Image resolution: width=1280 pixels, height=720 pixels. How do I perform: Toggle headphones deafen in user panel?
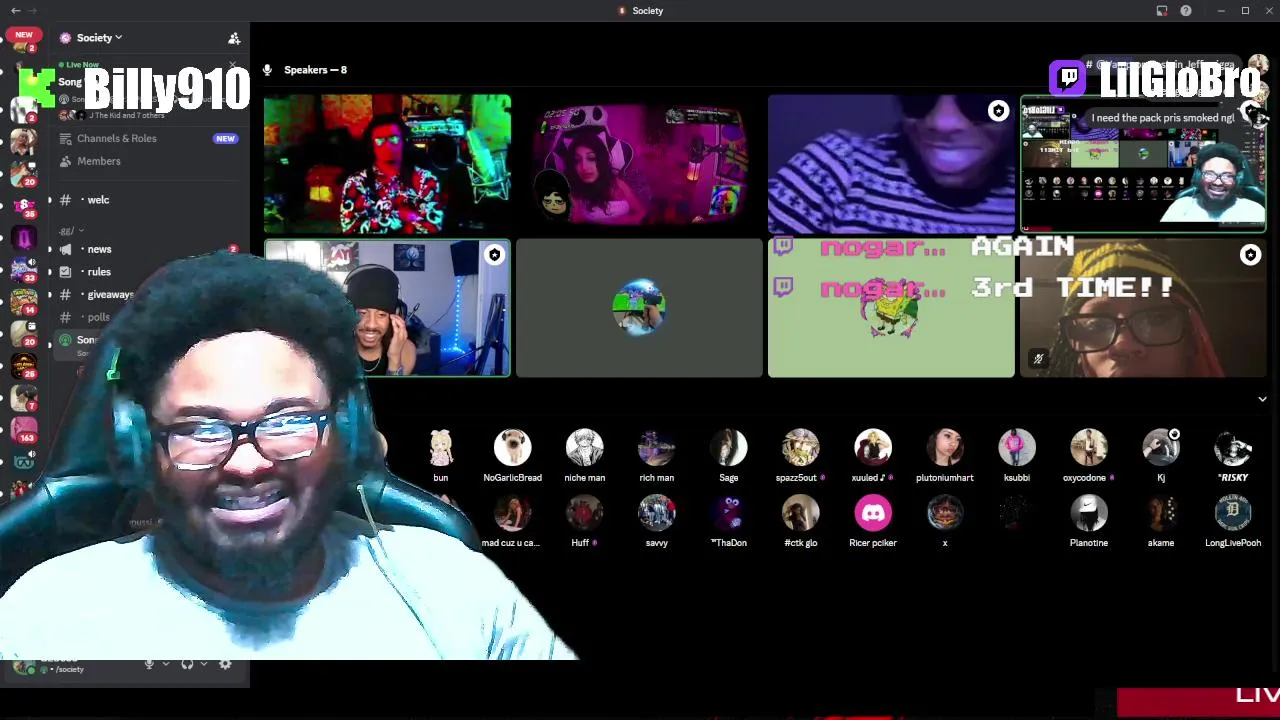[x=187, y=664]
